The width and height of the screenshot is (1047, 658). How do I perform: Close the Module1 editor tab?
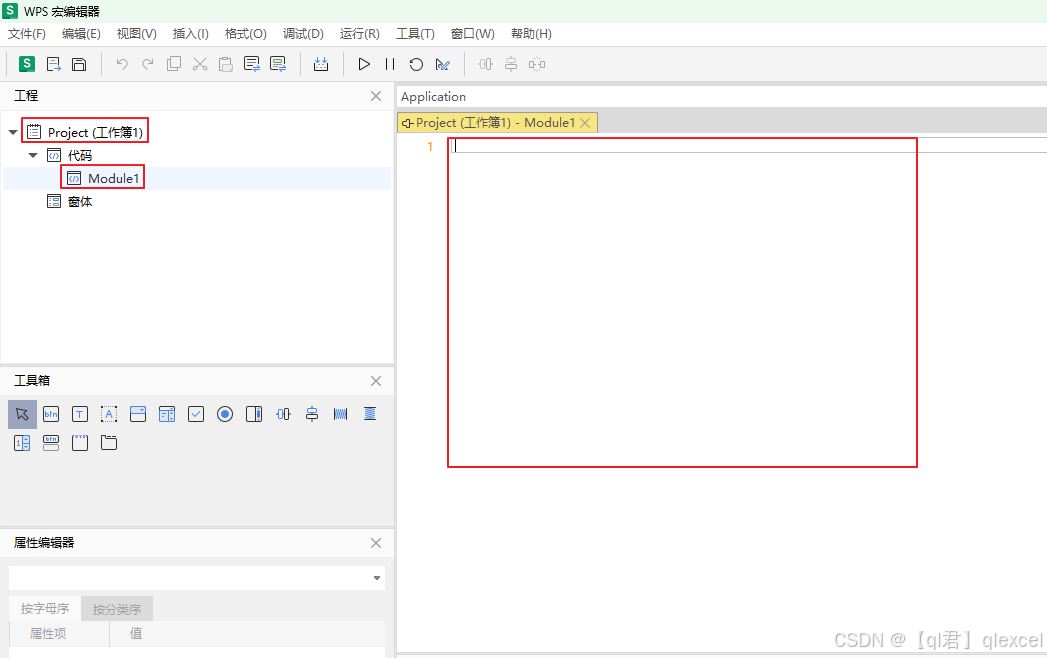[x=585, y=122]
